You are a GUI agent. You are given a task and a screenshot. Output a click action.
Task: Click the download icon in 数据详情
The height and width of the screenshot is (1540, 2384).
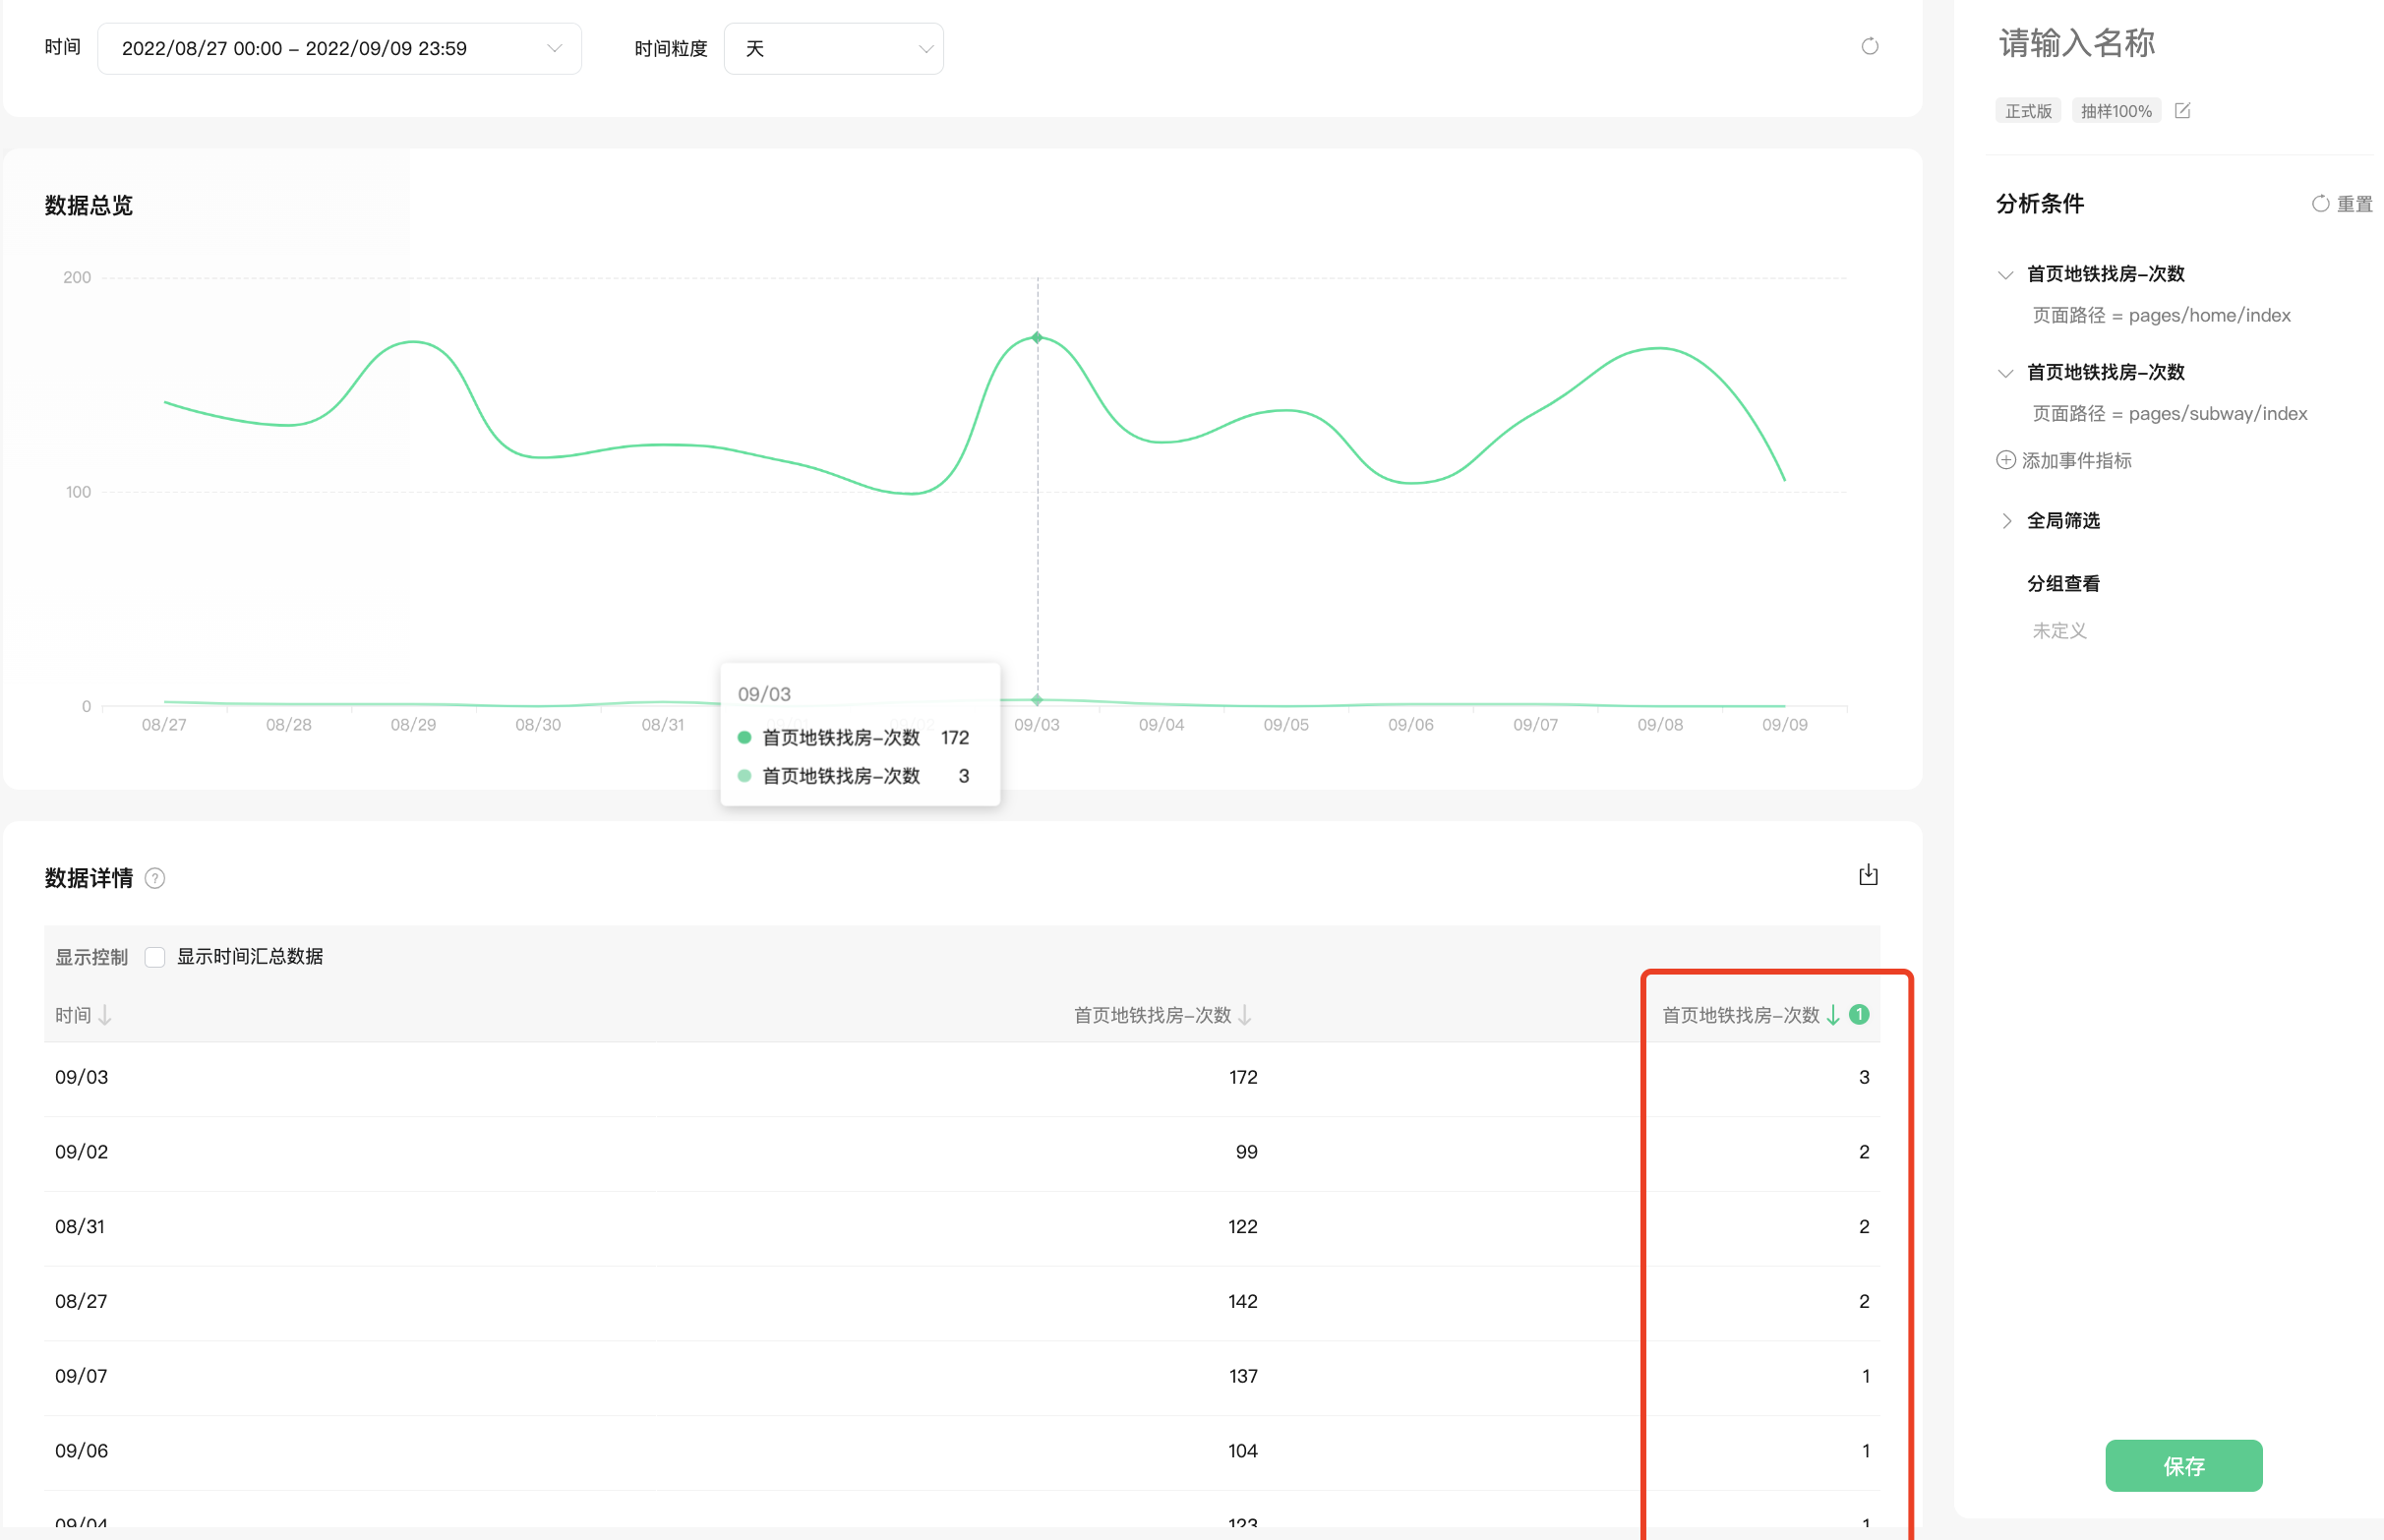1868,875
